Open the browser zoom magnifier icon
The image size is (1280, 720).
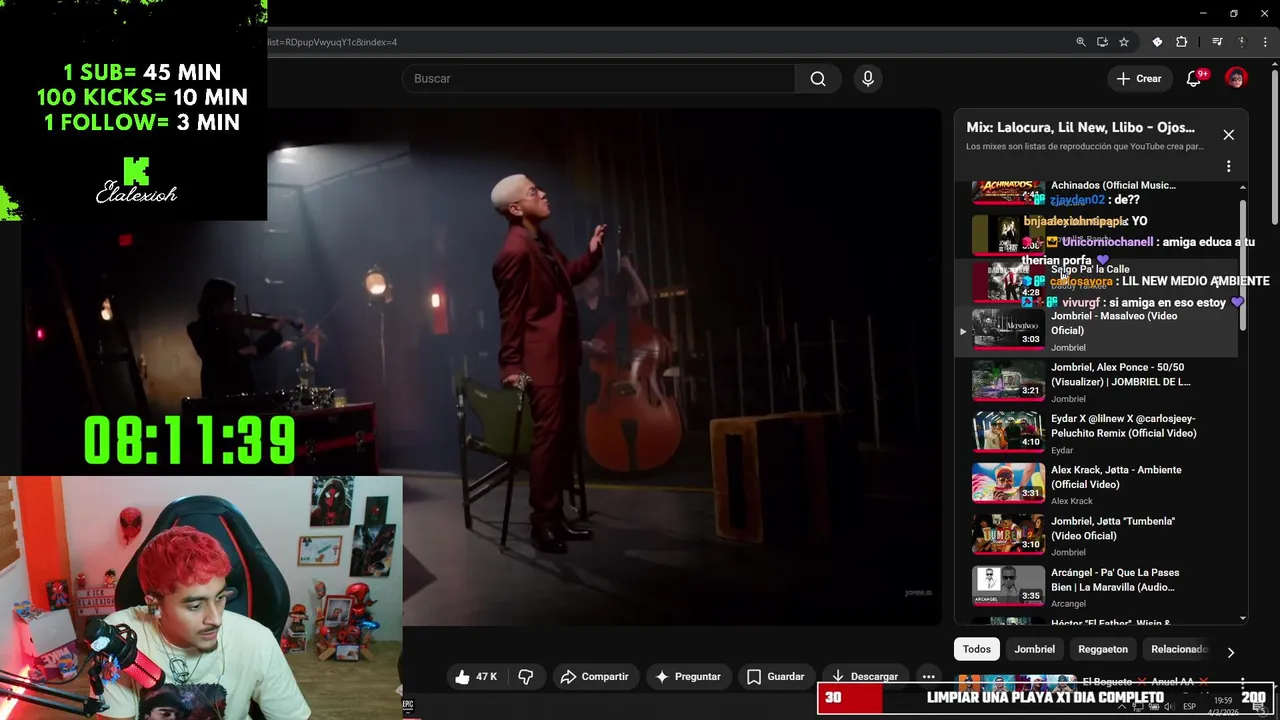[1081, 42]
